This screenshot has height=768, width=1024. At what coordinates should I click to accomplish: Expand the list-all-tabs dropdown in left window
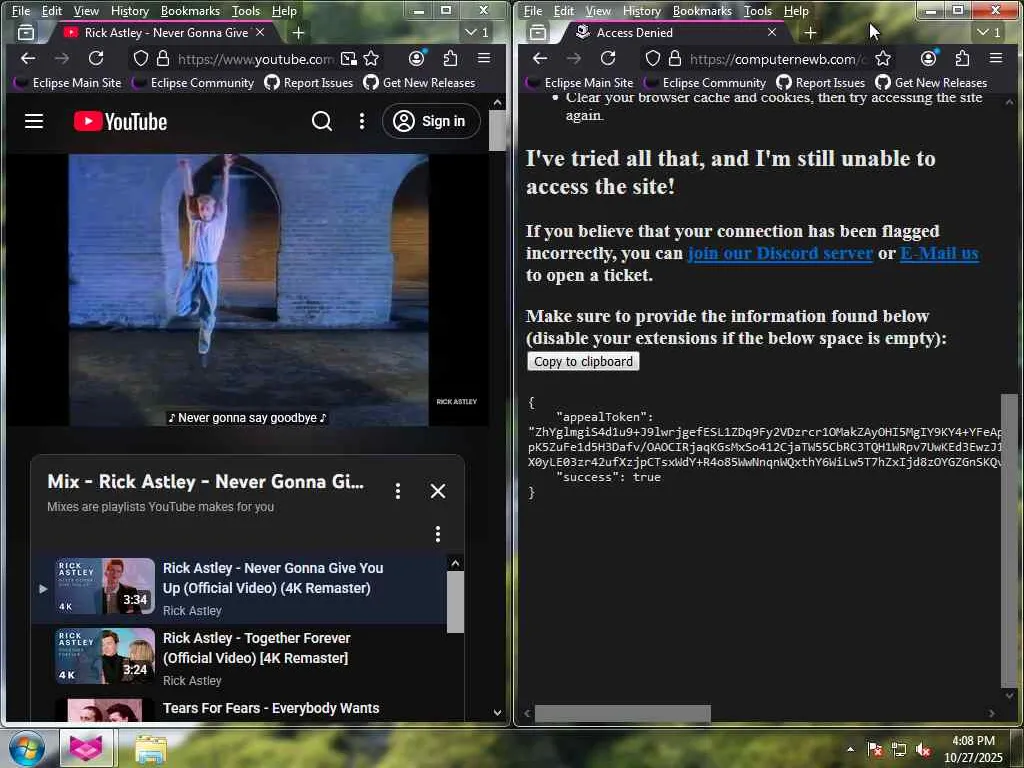click(477, 33)
